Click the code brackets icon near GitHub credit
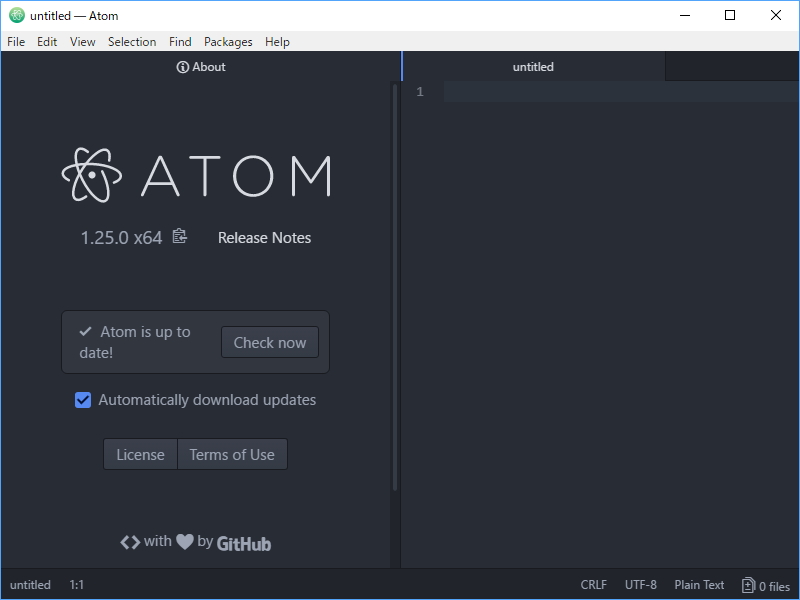The image size is (800, 600). click(x=130, y=542)
